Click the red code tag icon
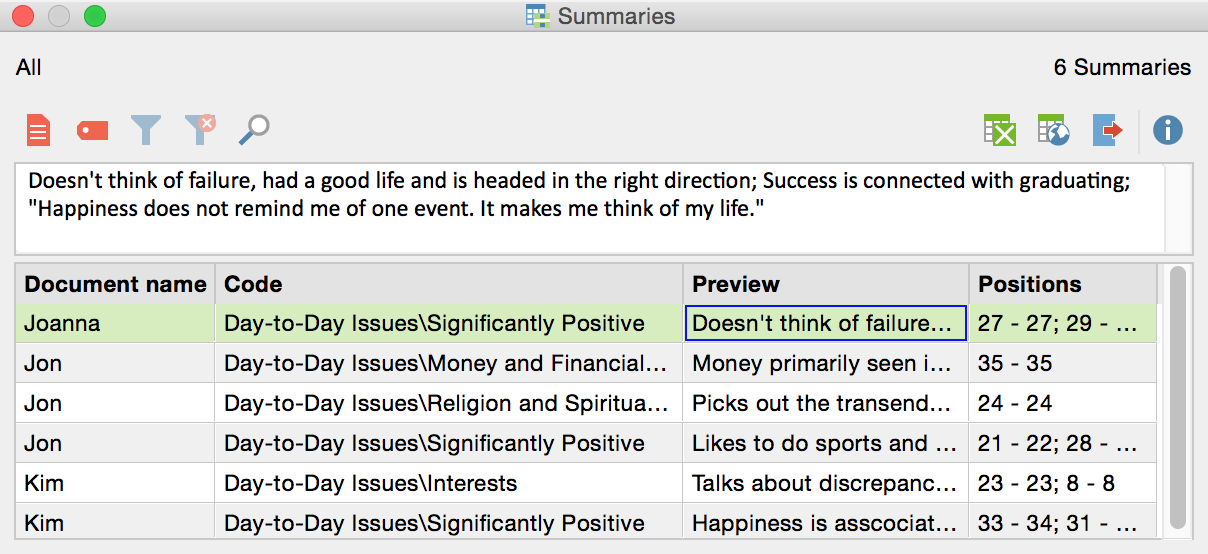Image resolution: width=1208 pixels, height=554 pixels. point(92,130)
